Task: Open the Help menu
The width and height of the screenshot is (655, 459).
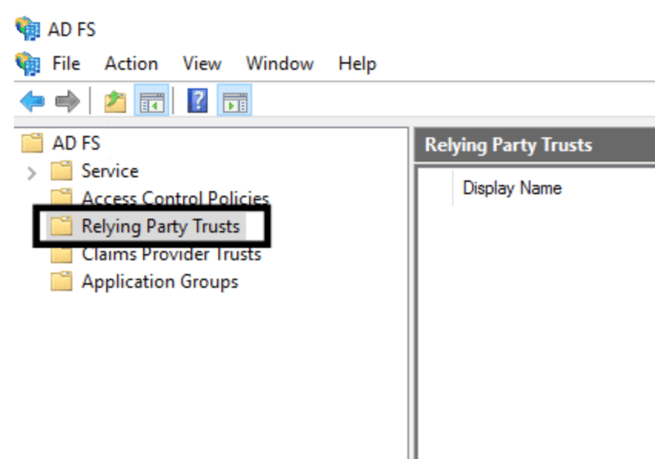Action: [x=358, y=64]
